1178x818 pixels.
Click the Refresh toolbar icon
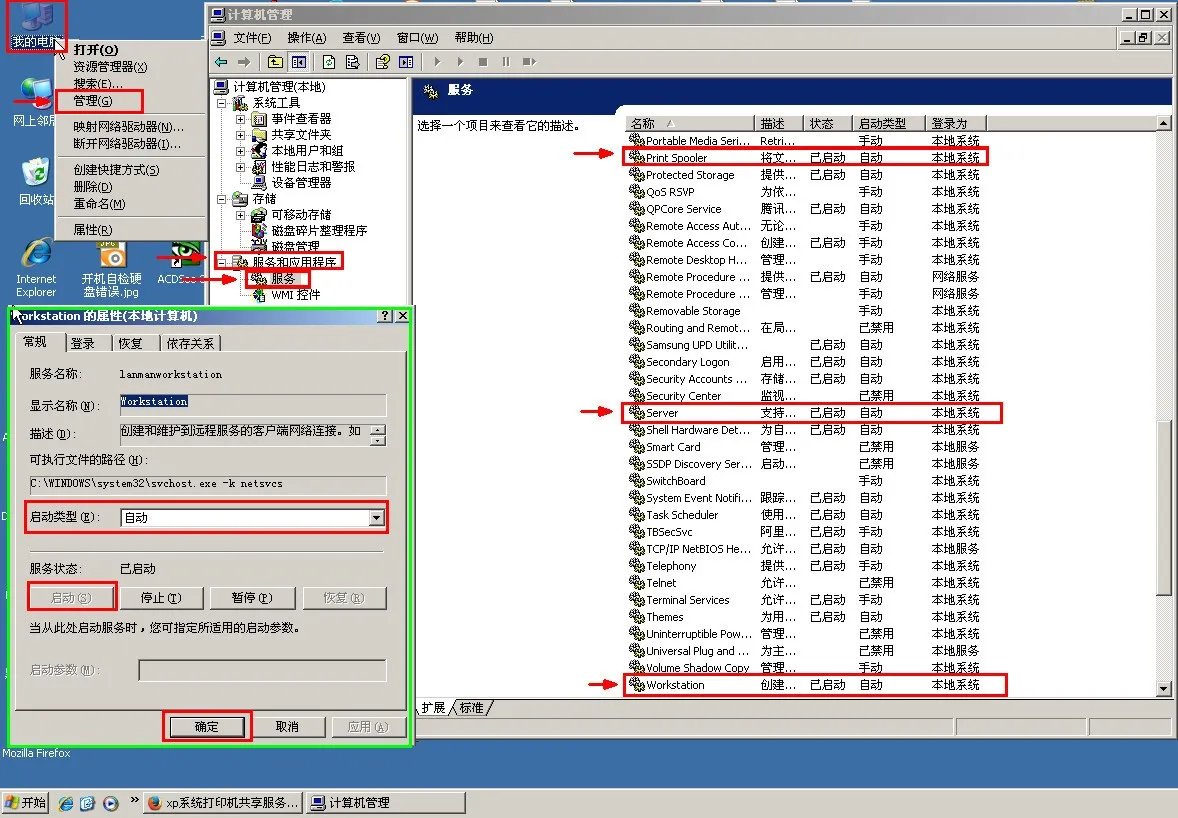(x=328, y=62)
